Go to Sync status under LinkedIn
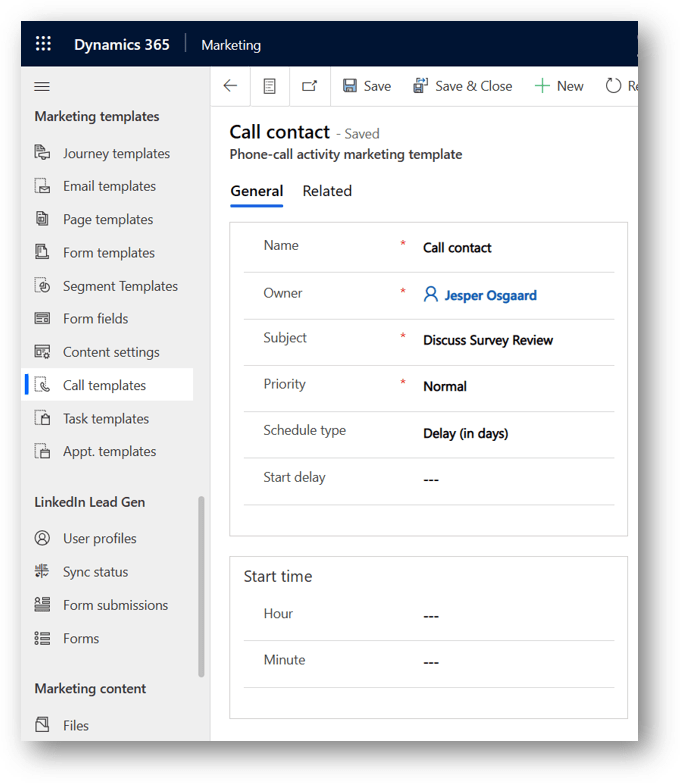This screenshot has width=680, height=783. [x=95, y=572]
